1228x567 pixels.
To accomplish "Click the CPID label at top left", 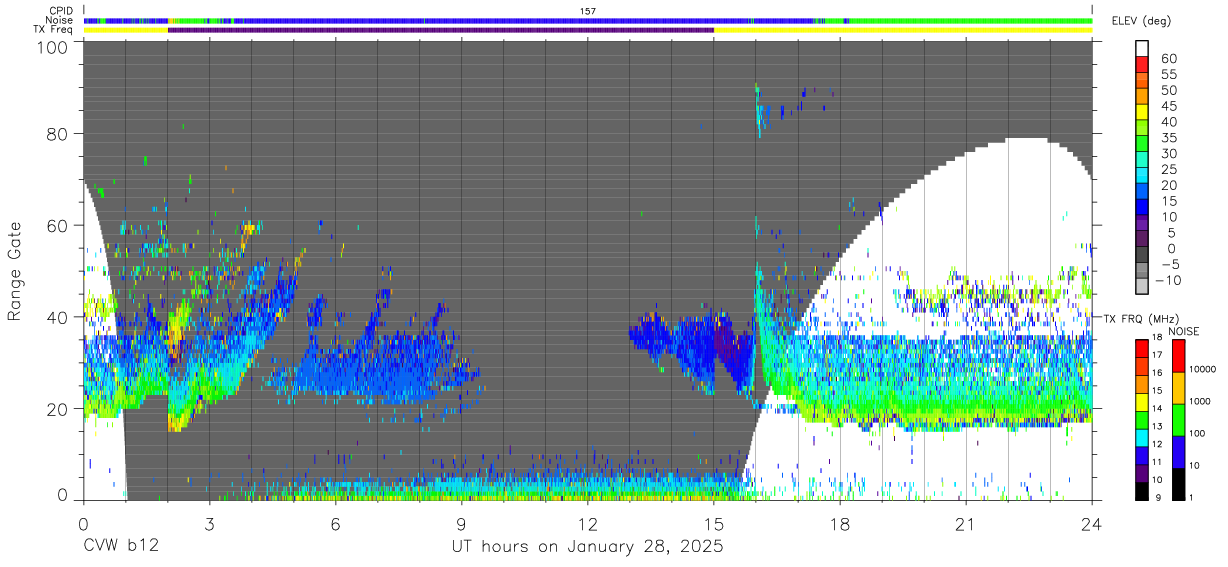I will [x=62, y=10].
